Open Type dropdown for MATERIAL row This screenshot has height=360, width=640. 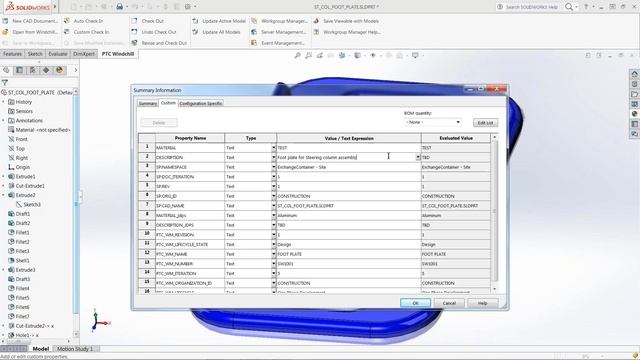point(273,148)
